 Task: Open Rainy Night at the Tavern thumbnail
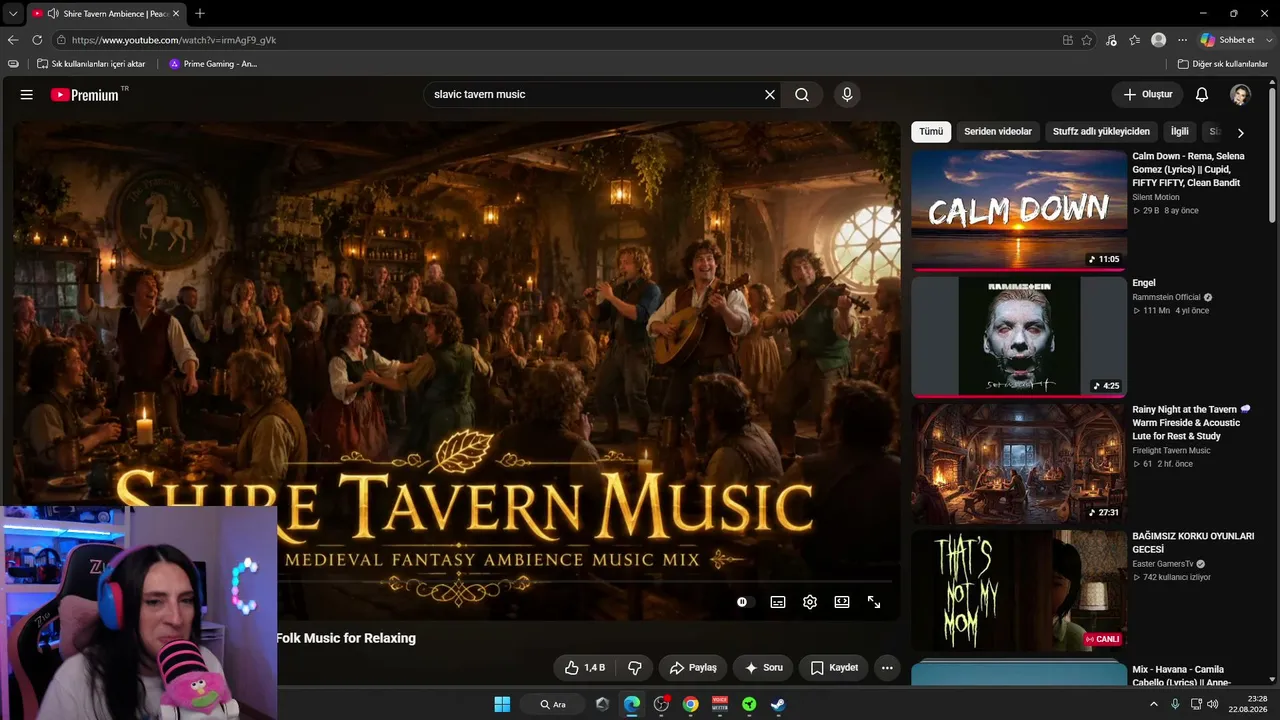1019,464
